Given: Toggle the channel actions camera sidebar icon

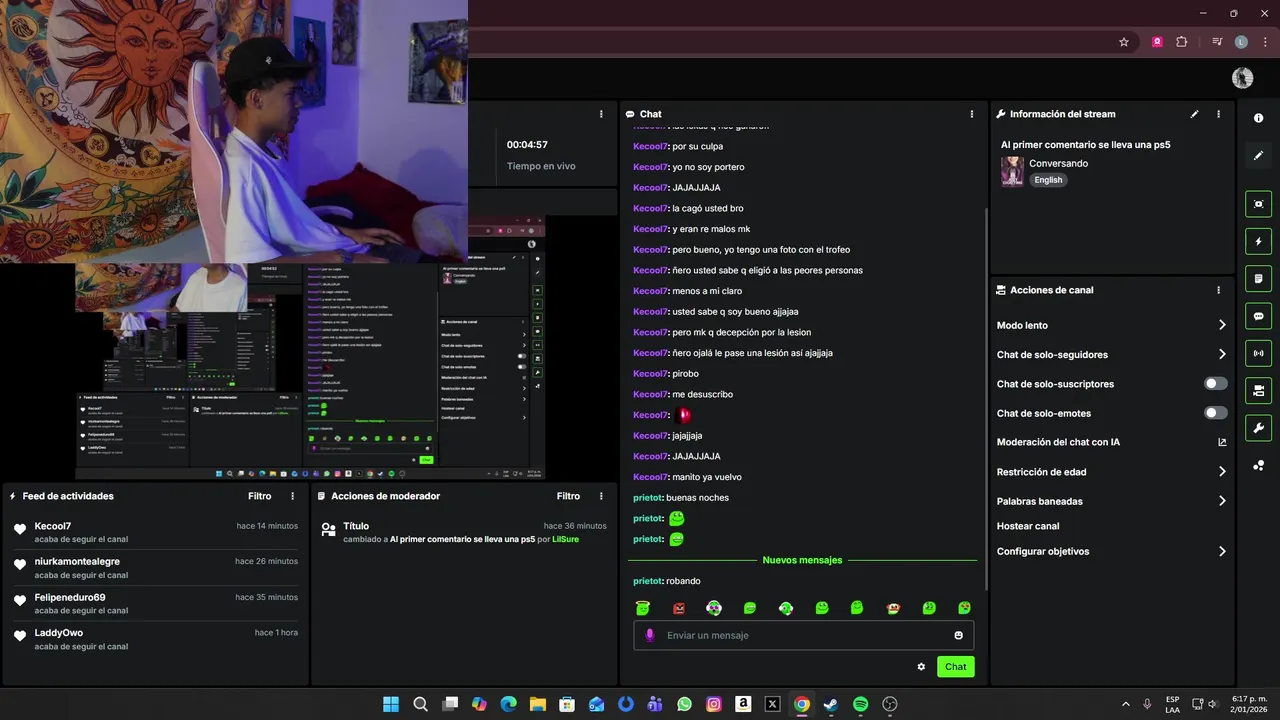Looking at the screenshot, I should [1258, 390].
